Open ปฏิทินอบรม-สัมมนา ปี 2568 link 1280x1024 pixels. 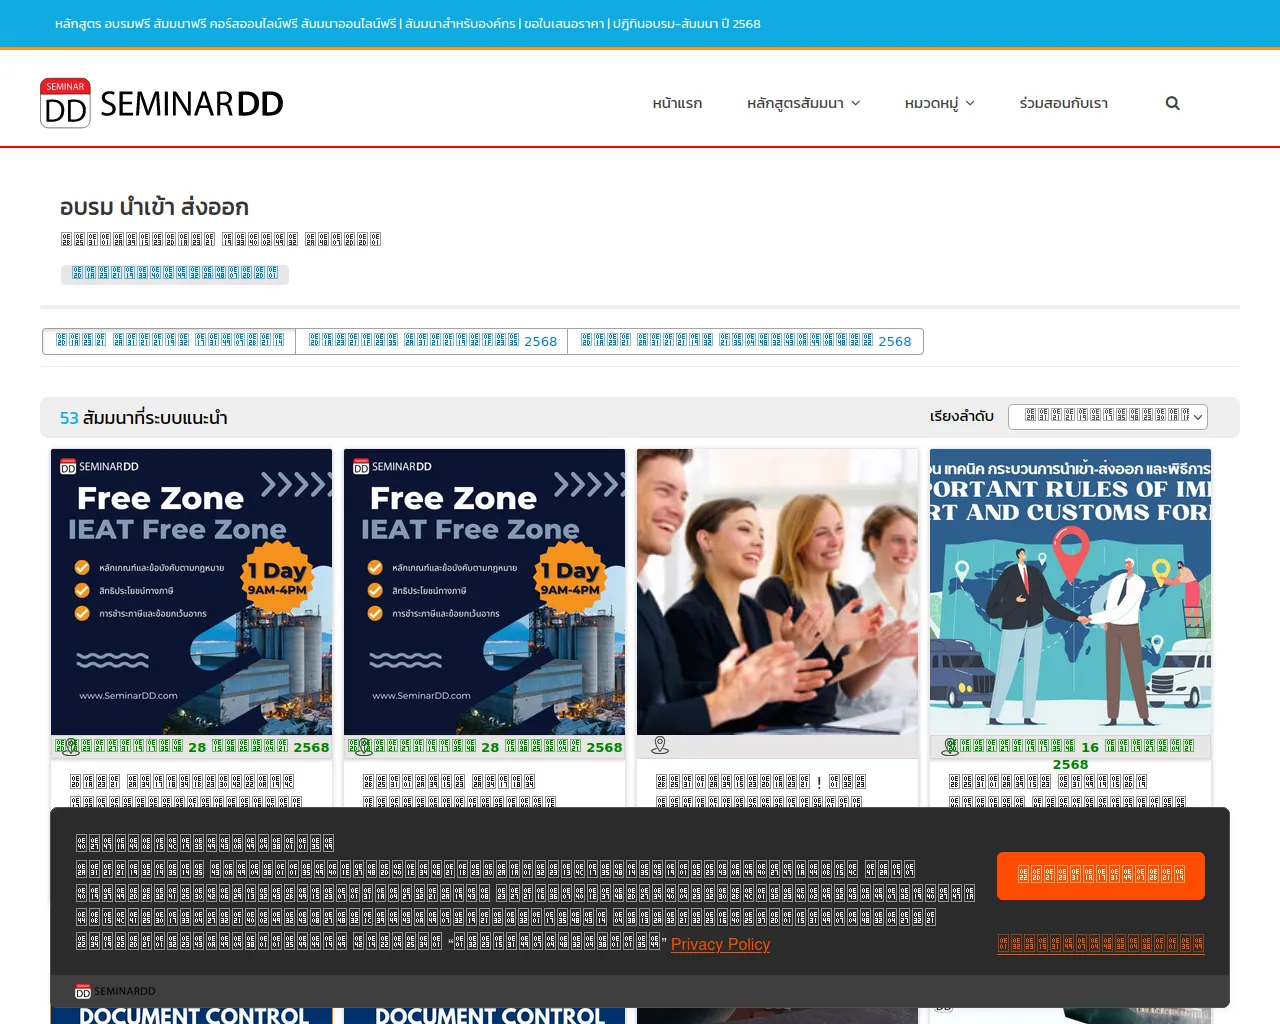click(687, 23)
